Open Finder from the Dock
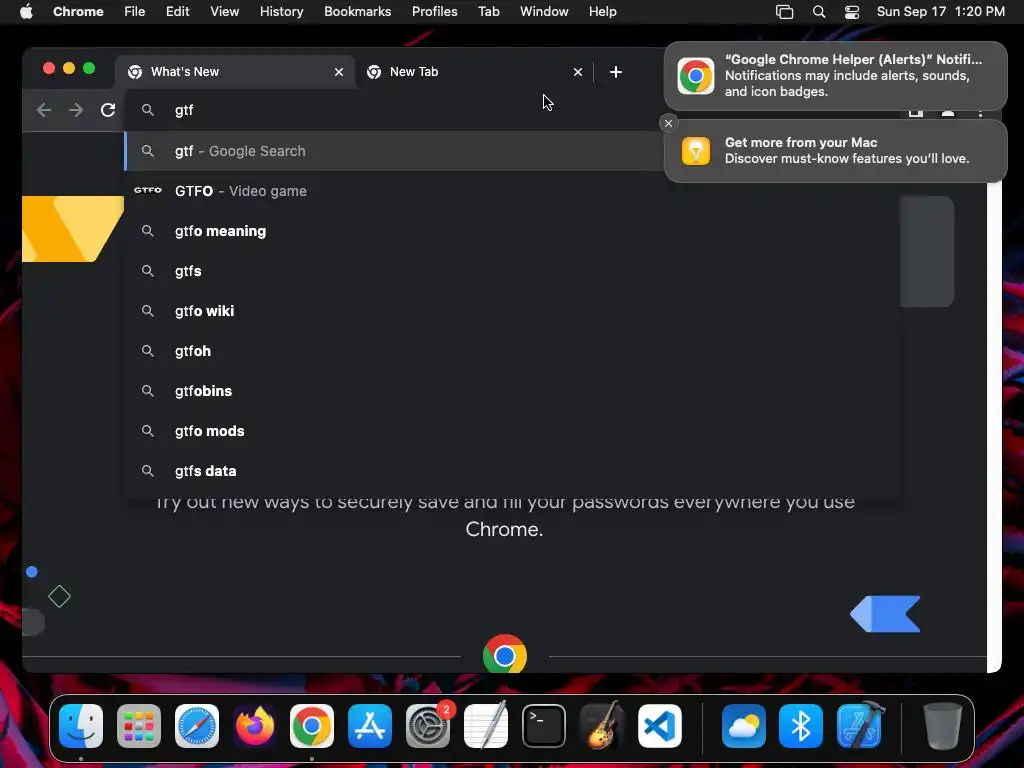 (81, 726)
